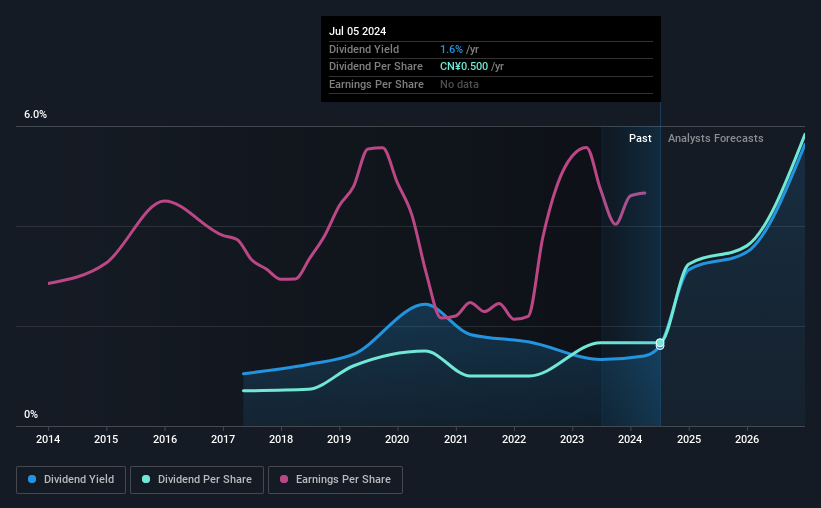The width and height of the screenshot is (821, 508).
Task: Select the 2018 x-axis label
Action: pyautogui.click(x=281, y=439)
